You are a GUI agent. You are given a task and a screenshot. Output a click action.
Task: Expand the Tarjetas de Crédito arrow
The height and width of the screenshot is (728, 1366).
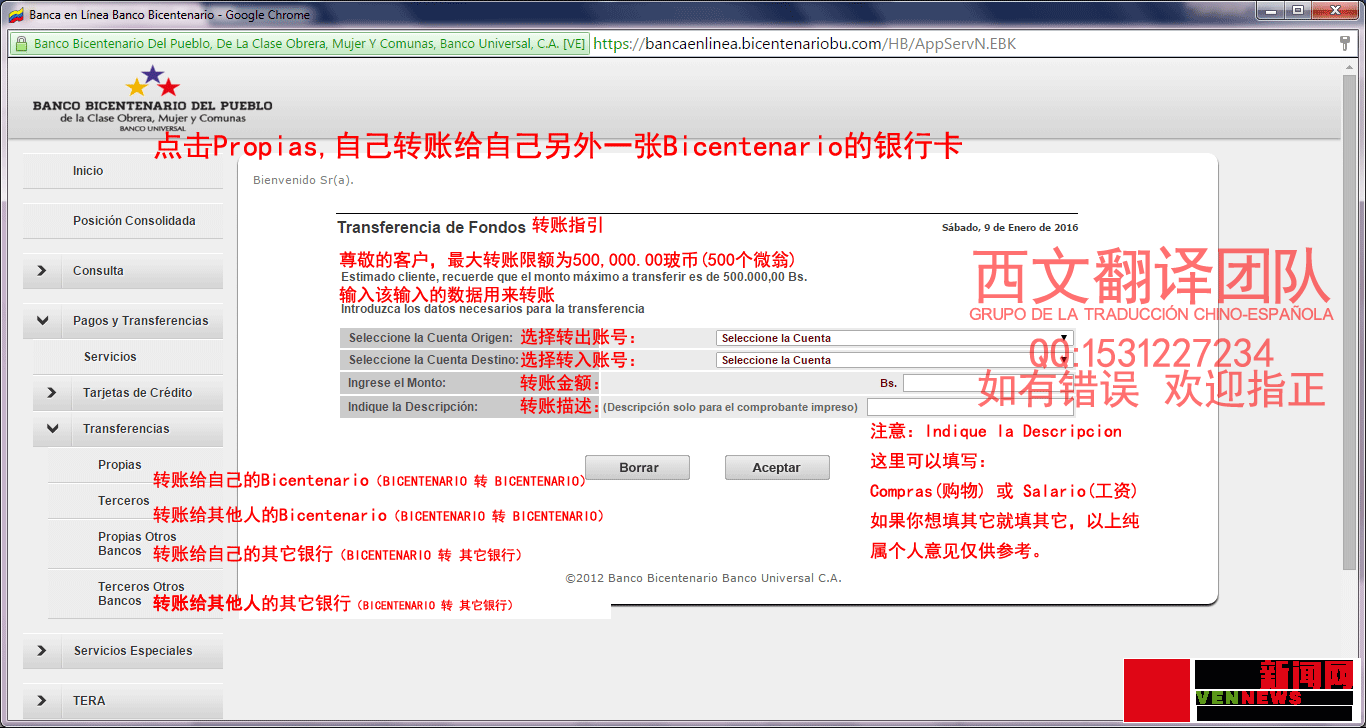[52, 393]
